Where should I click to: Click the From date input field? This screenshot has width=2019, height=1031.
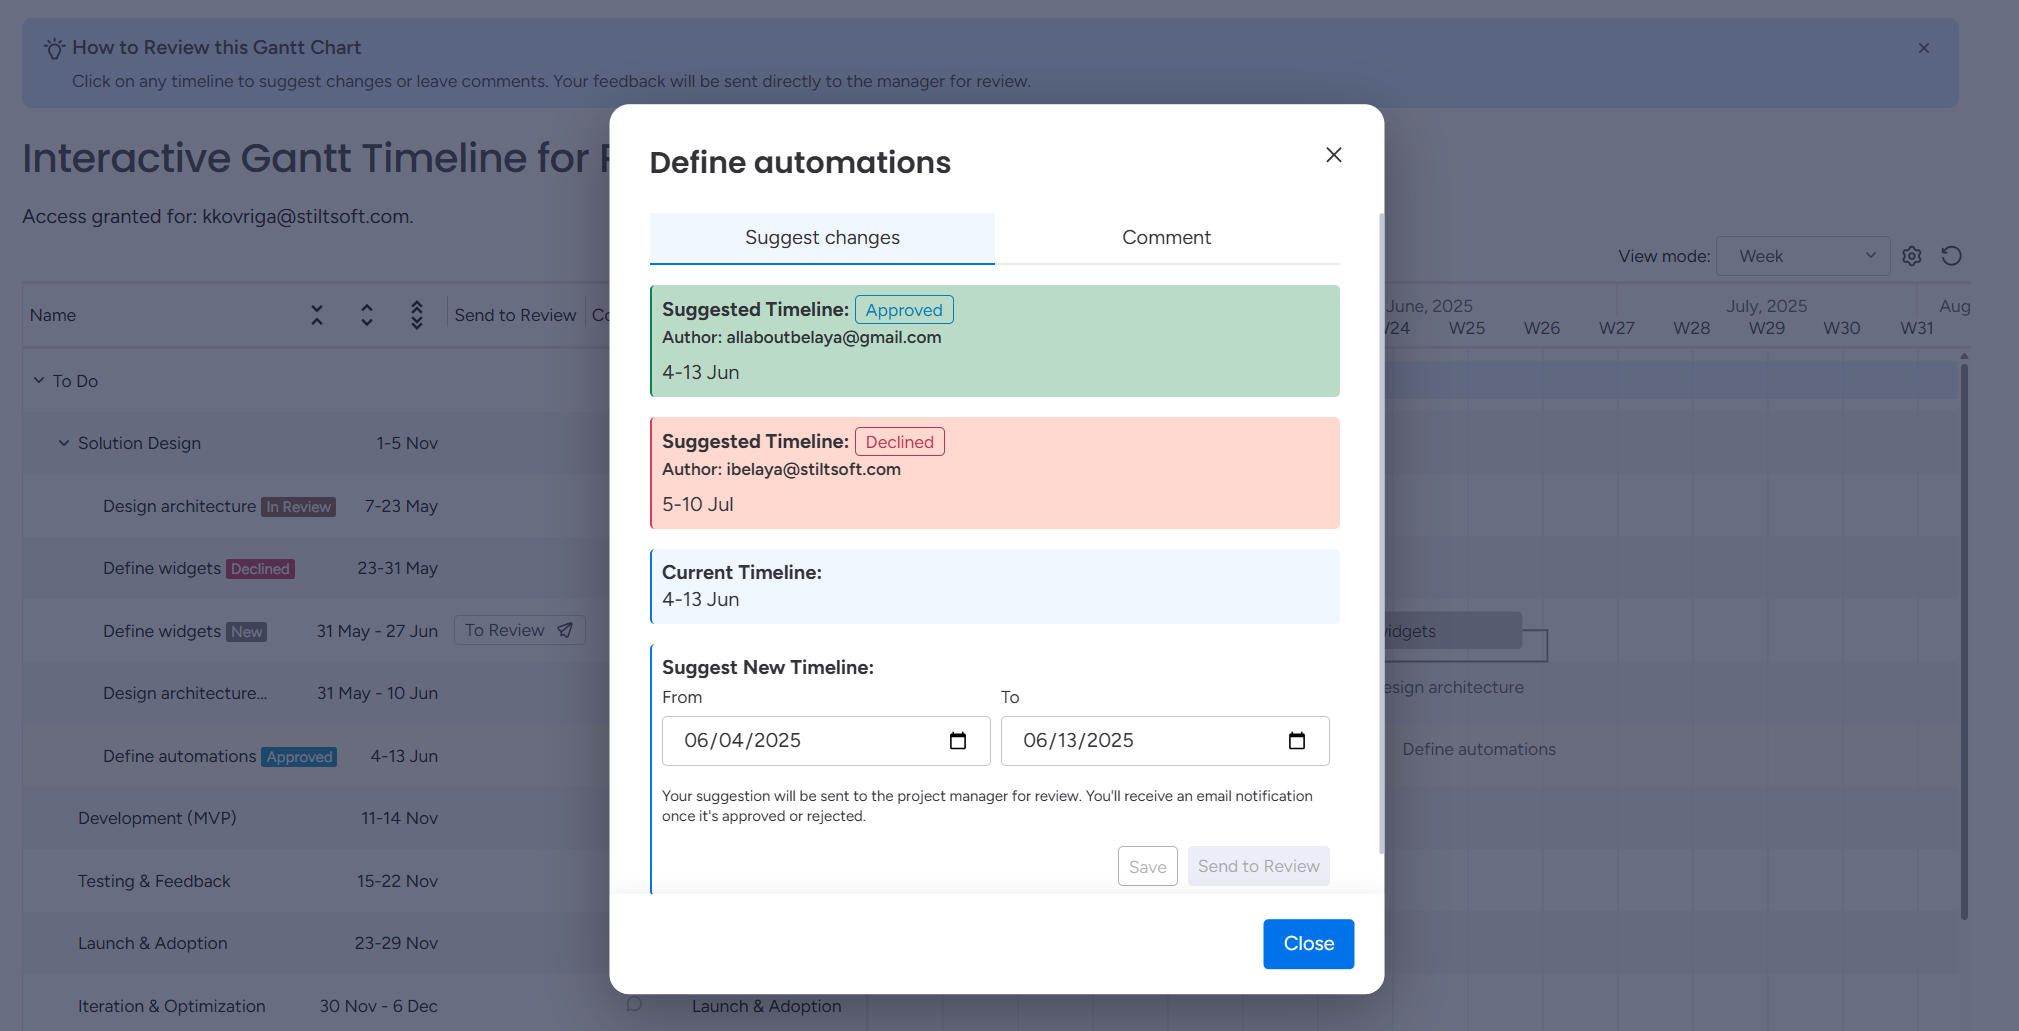click(x=800, y=741)
